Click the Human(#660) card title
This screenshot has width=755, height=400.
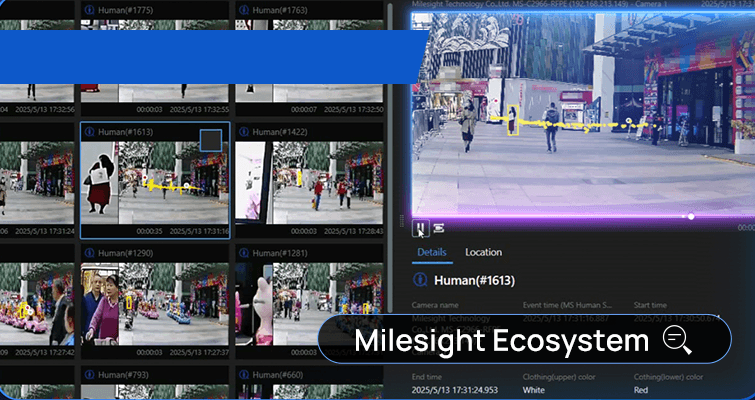276,374
